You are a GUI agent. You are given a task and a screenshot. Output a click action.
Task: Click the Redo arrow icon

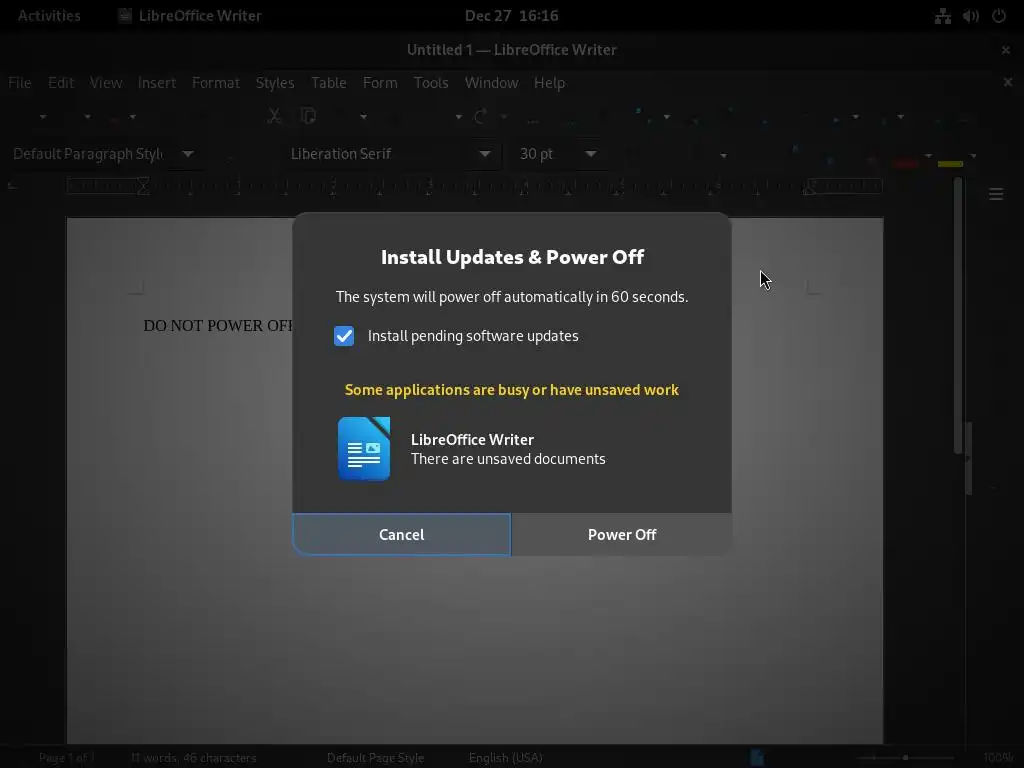tap(481, 116)
